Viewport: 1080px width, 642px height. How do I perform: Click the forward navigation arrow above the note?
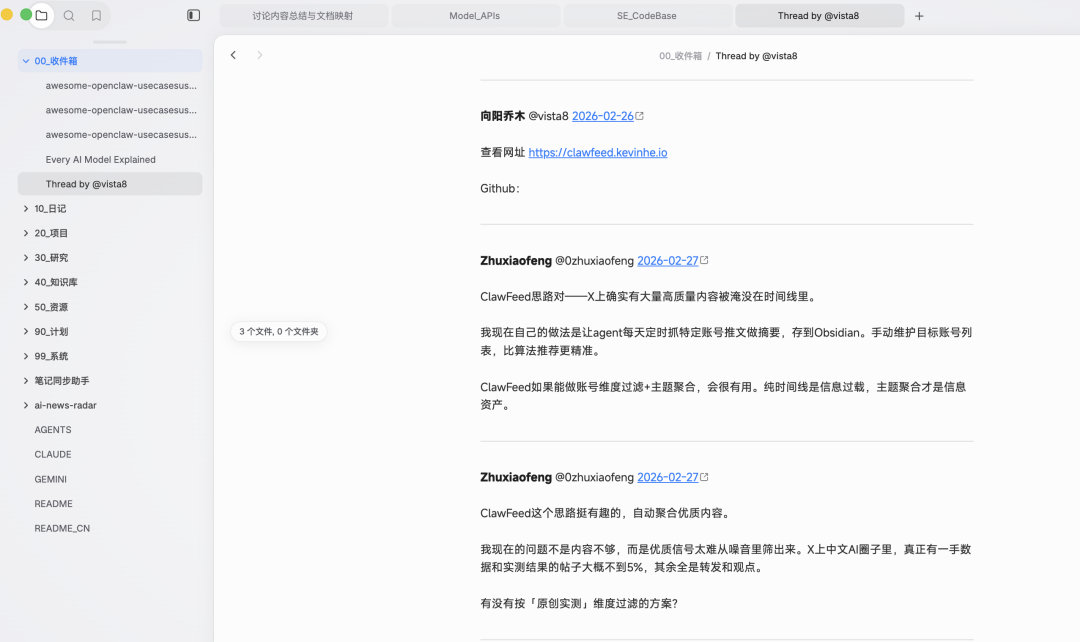click(259, 55)
